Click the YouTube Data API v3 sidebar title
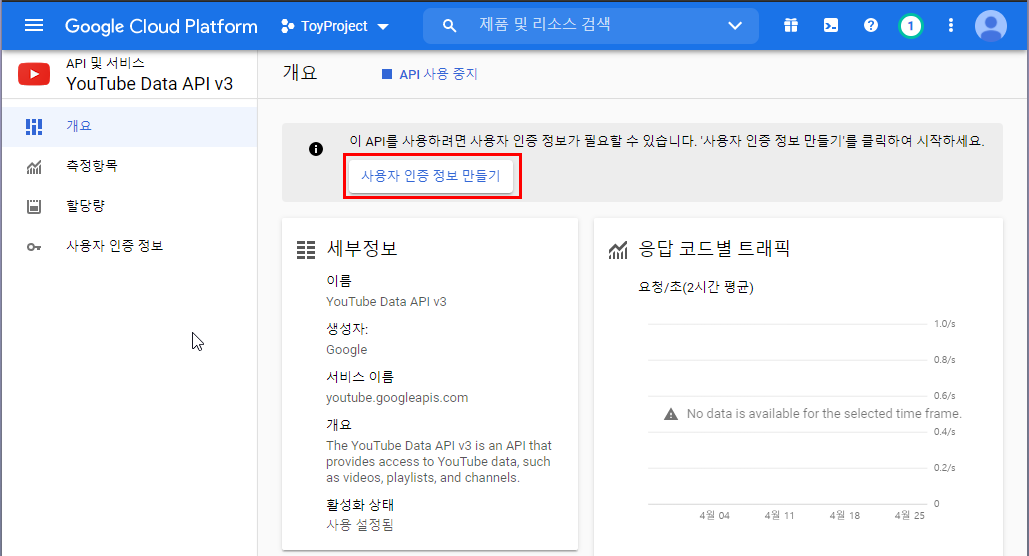 tap(150, 84)
